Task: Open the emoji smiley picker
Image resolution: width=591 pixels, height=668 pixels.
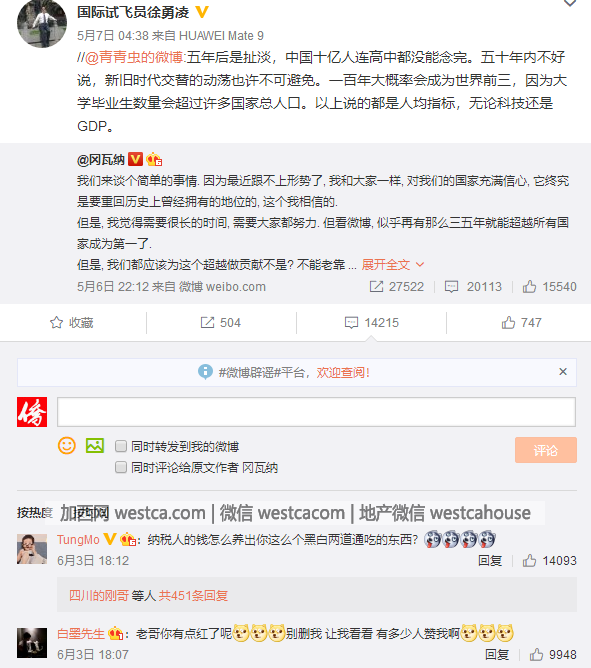Action: [67, 446]
